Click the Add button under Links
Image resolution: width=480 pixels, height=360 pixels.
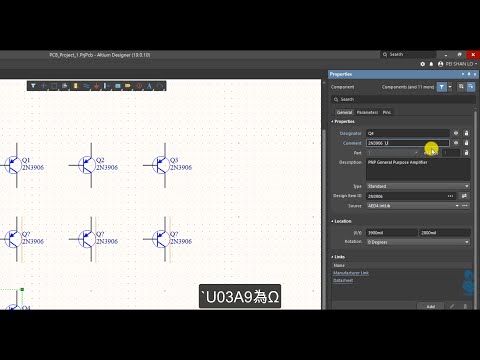(431, 306)
